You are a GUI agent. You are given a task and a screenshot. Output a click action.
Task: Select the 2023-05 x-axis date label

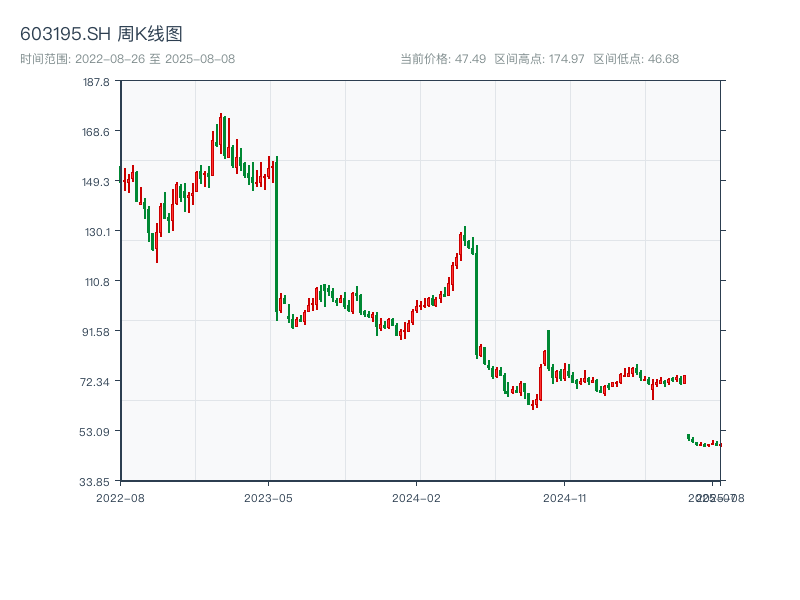pos(269,497)
